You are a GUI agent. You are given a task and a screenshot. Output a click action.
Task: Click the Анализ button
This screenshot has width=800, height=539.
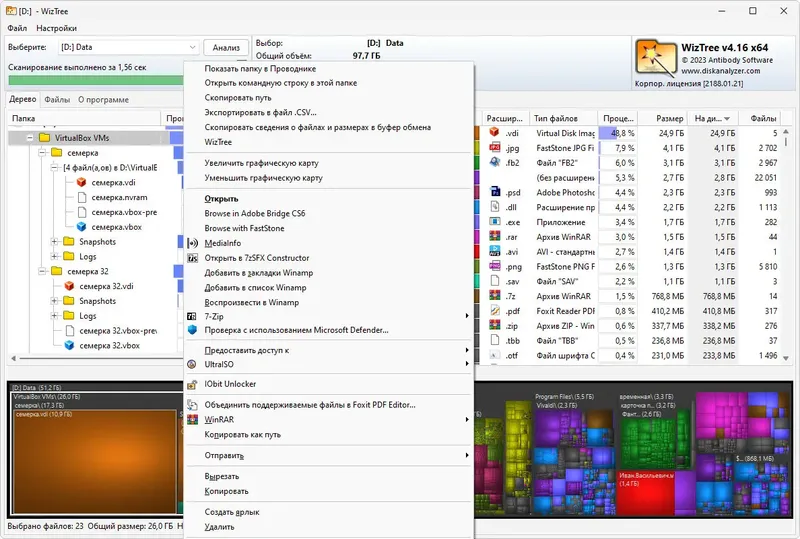(x=226, y=47)
